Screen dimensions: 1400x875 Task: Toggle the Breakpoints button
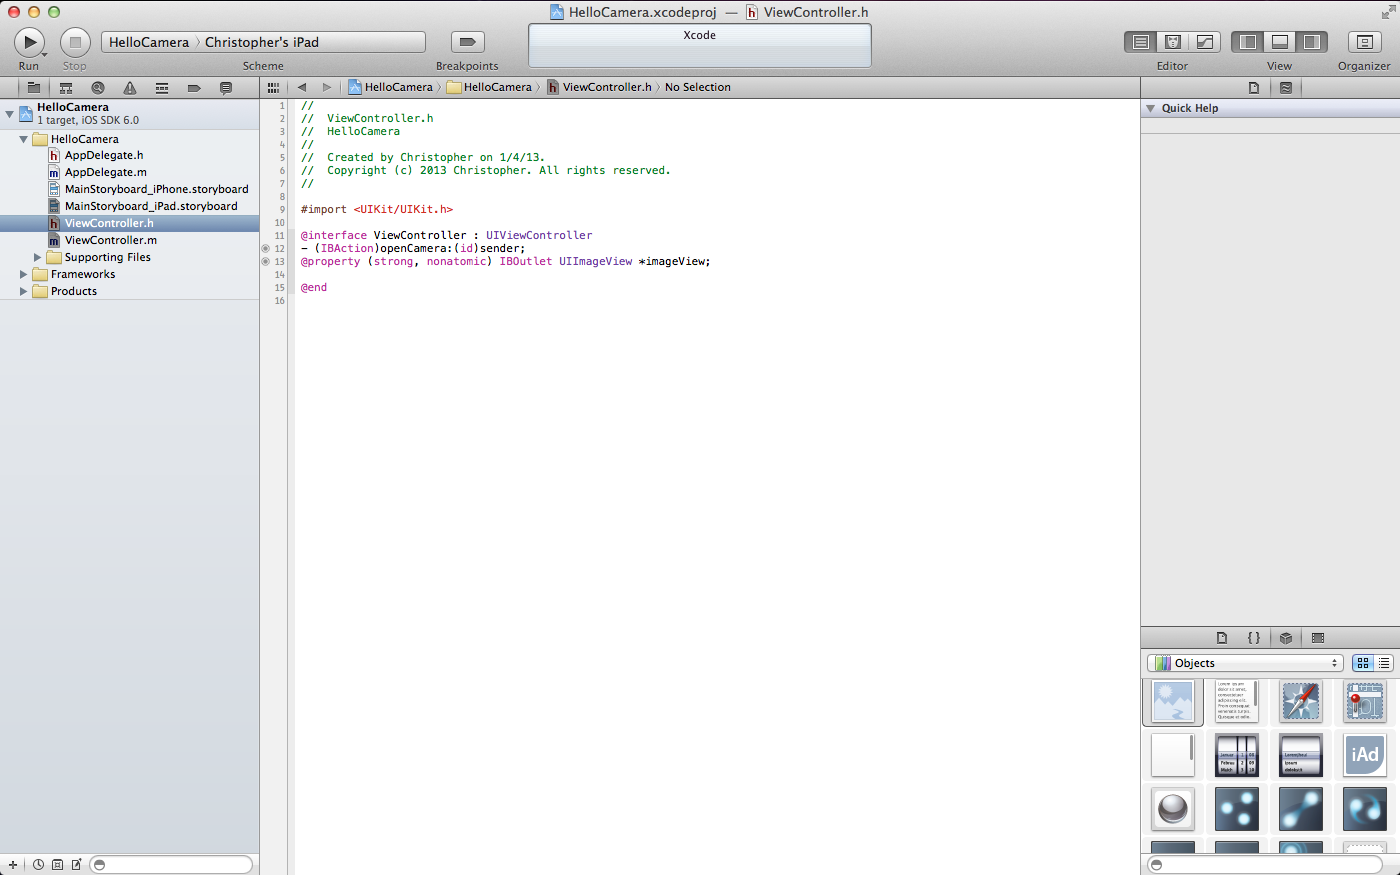[467, 42]
